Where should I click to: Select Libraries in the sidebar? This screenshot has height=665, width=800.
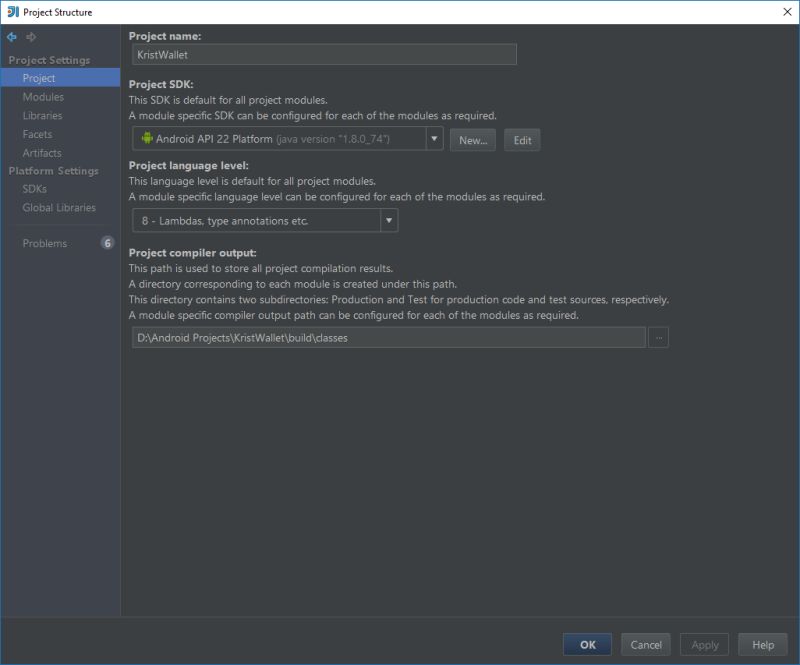[x=42, y=115]
